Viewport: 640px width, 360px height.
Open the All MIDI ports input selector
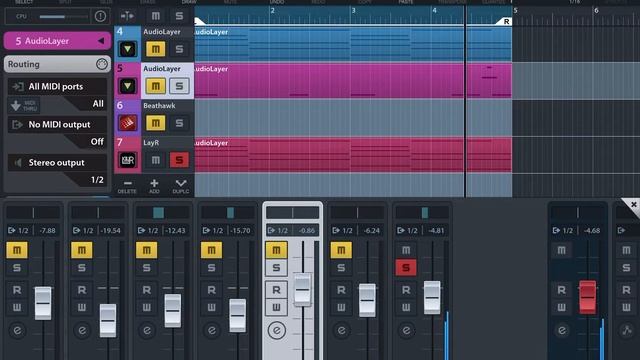point(57,87)
